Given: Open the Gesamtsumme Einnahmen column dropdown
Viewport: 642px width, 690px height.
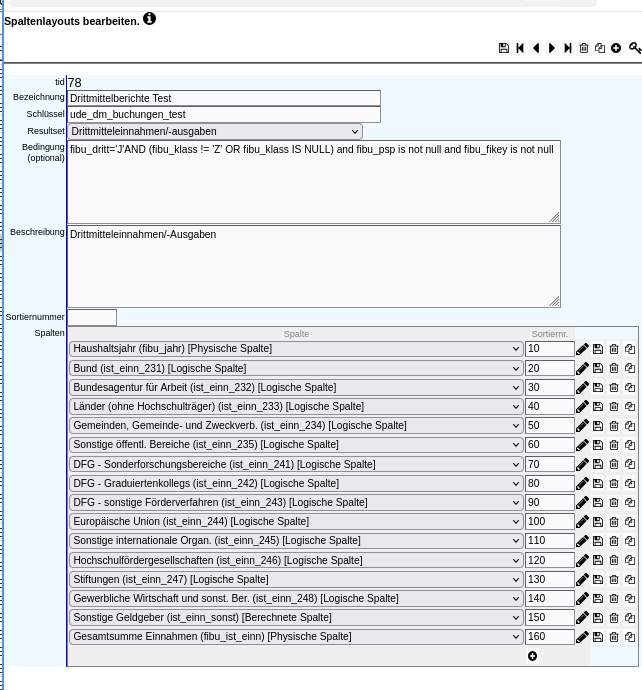Looking at the screenshot, I should pos(296,637).
